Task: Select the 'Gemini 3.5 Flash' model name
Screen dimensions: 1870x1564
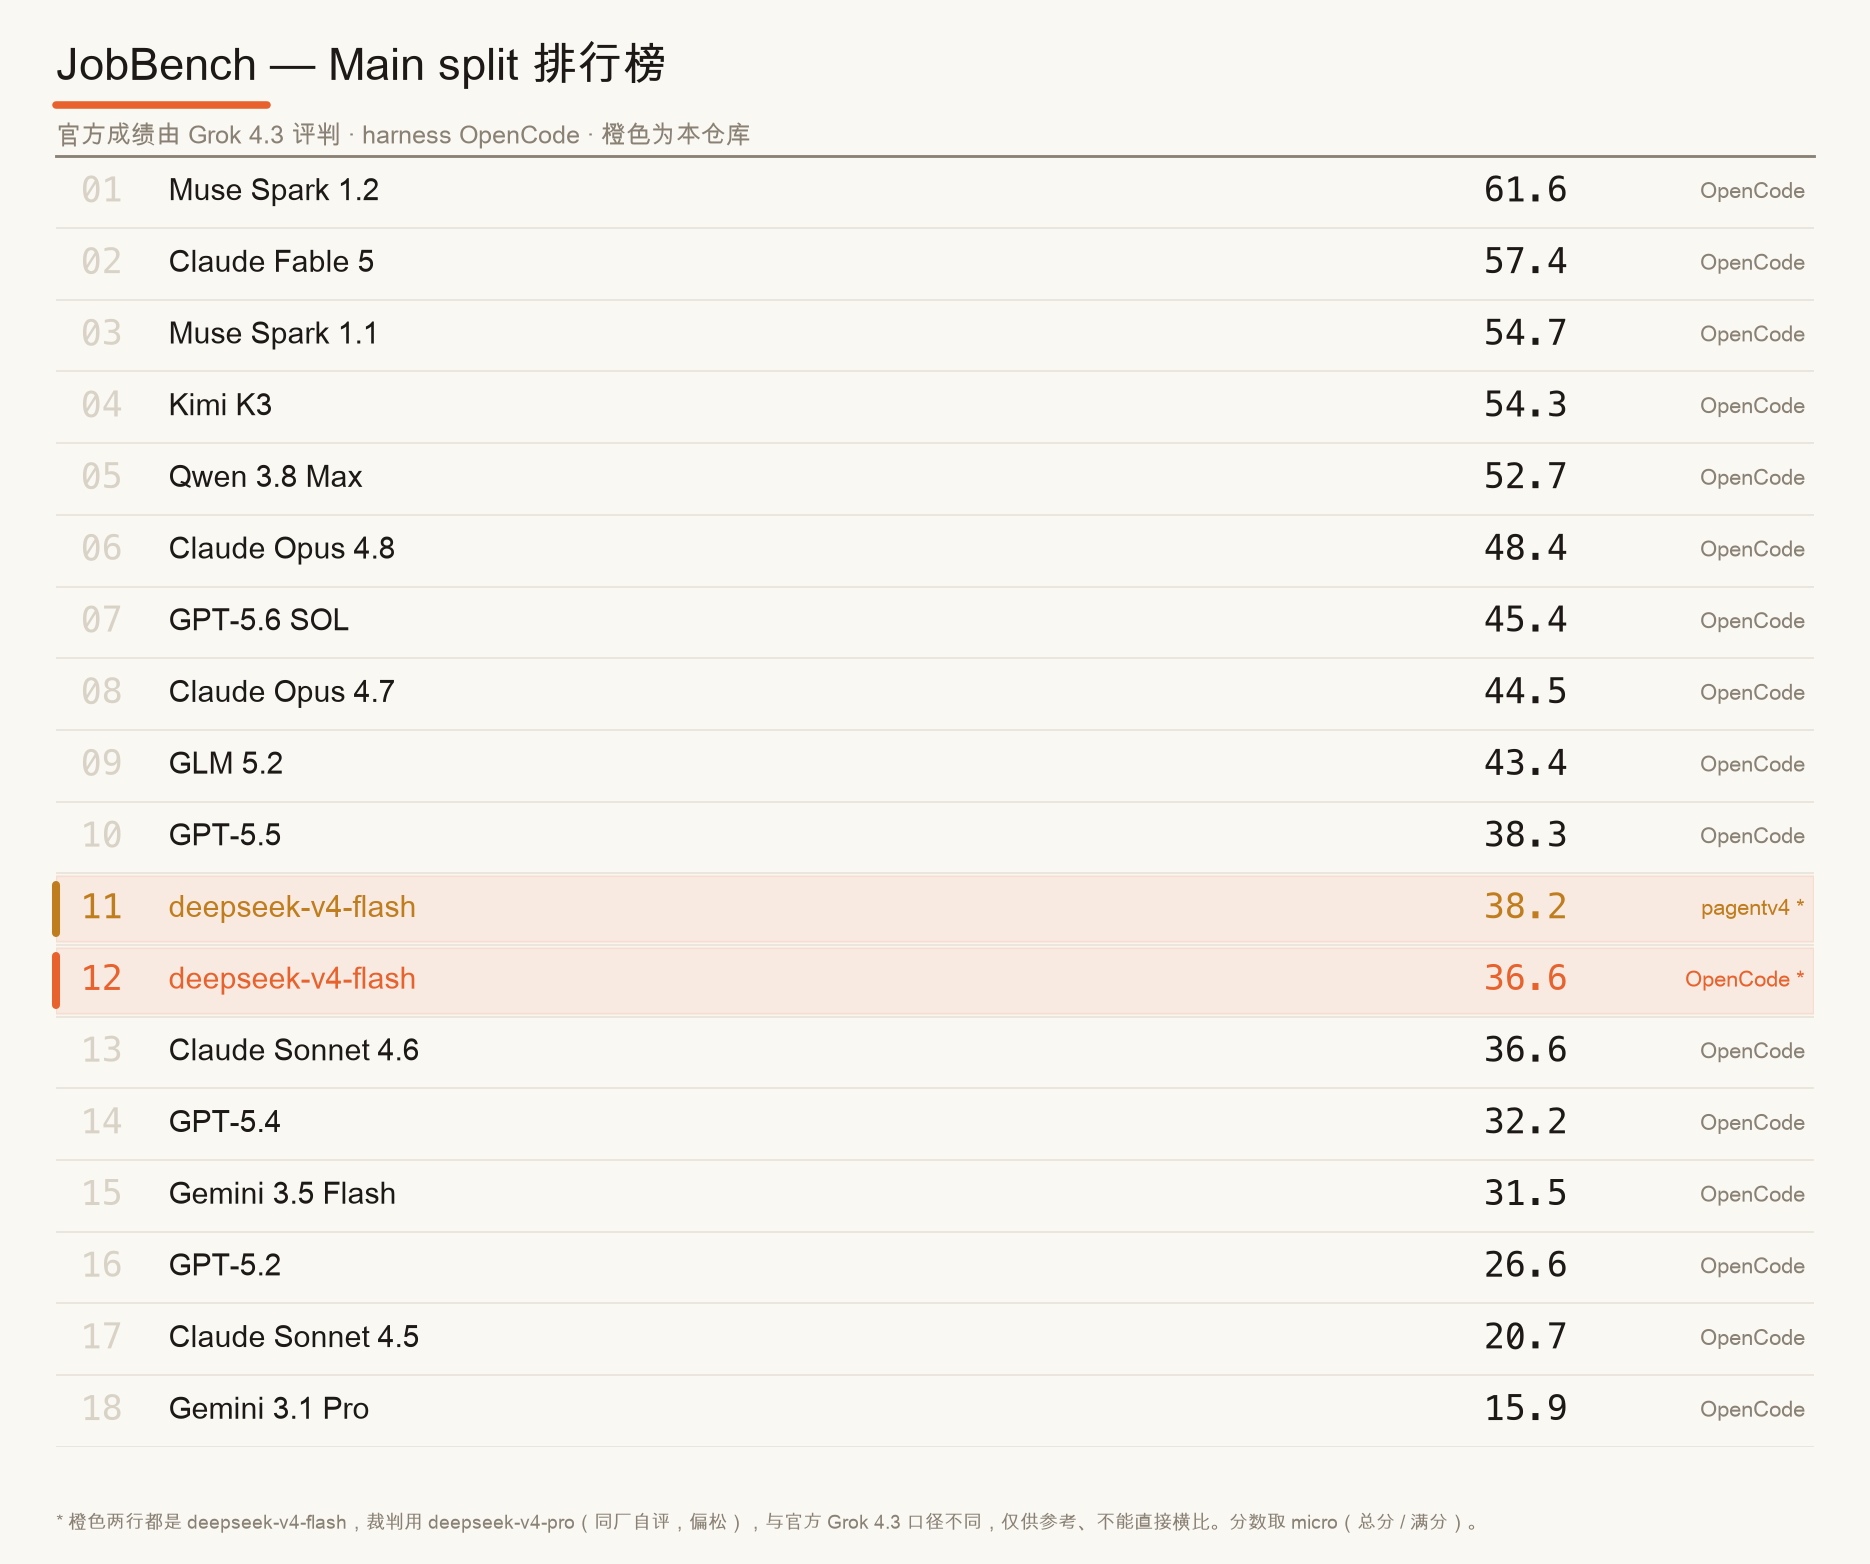Action: tap(282, 1193)
